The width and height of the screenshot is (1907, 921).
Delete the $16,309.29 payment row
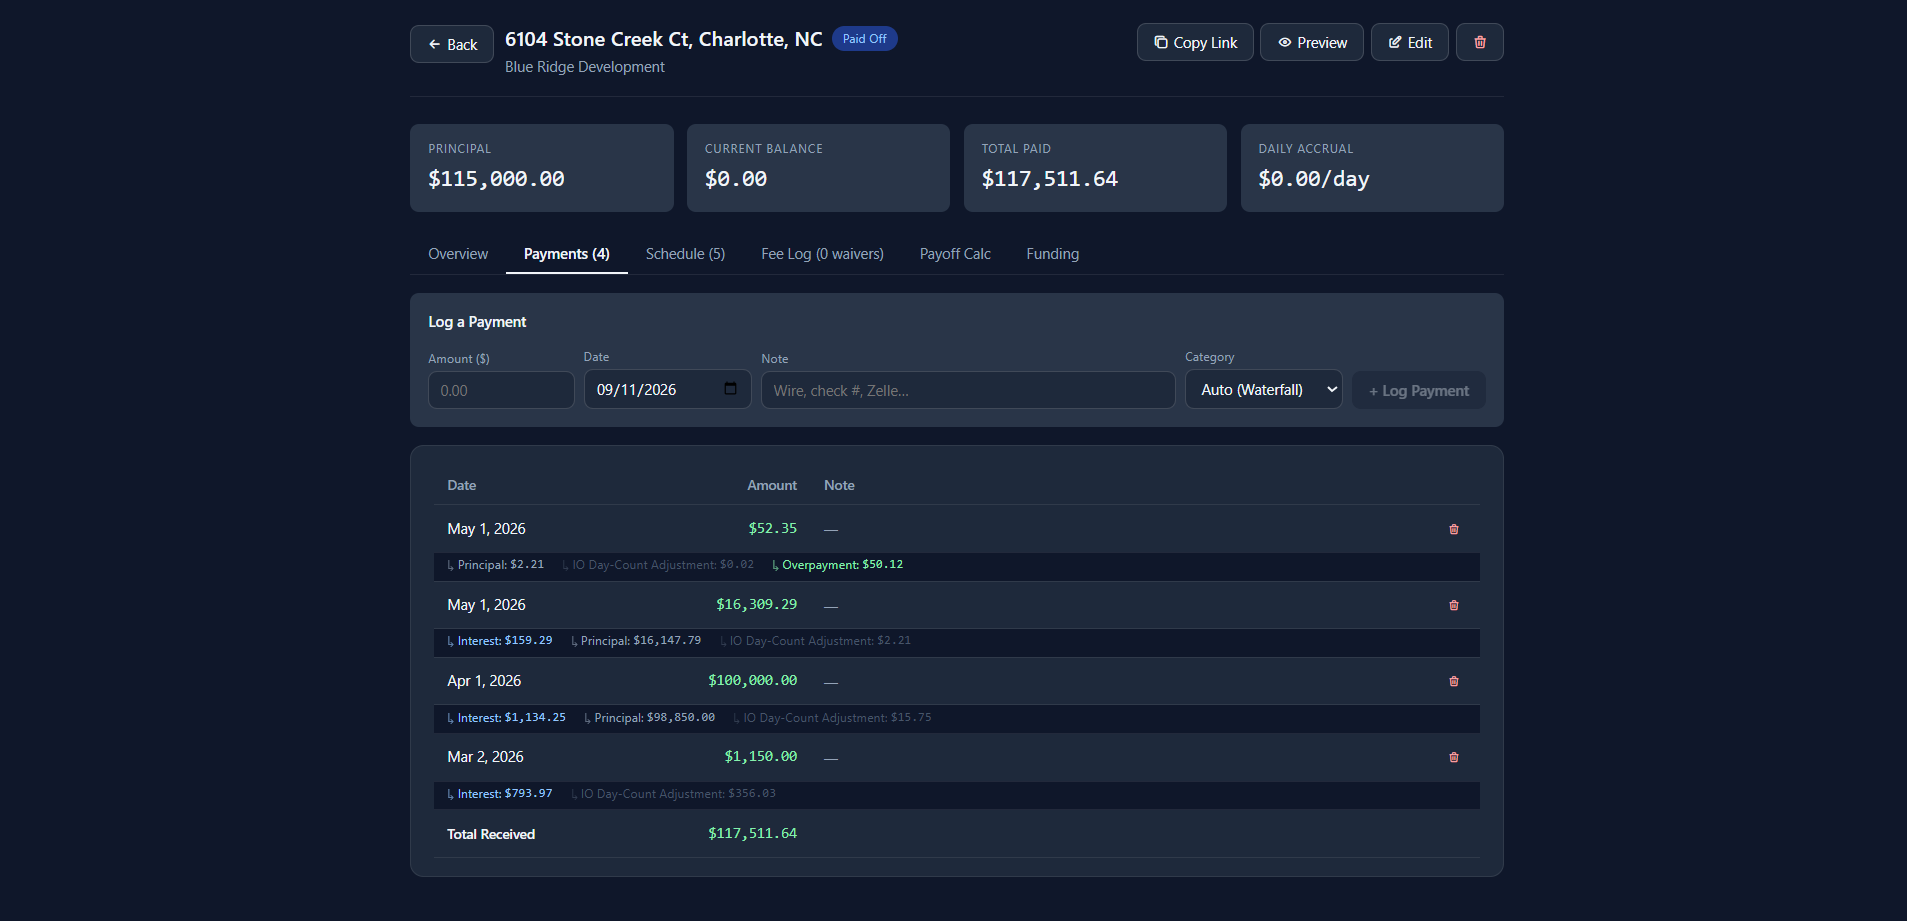click(x=1453, y=605)
